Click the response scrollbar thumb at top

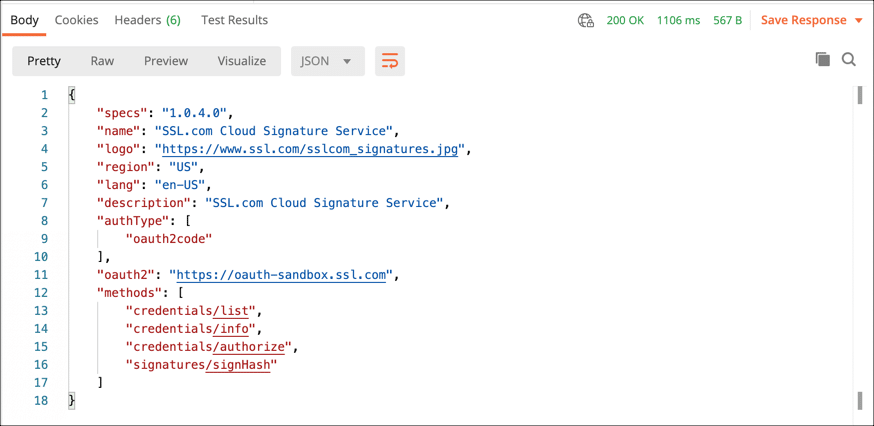click(860, 97)
